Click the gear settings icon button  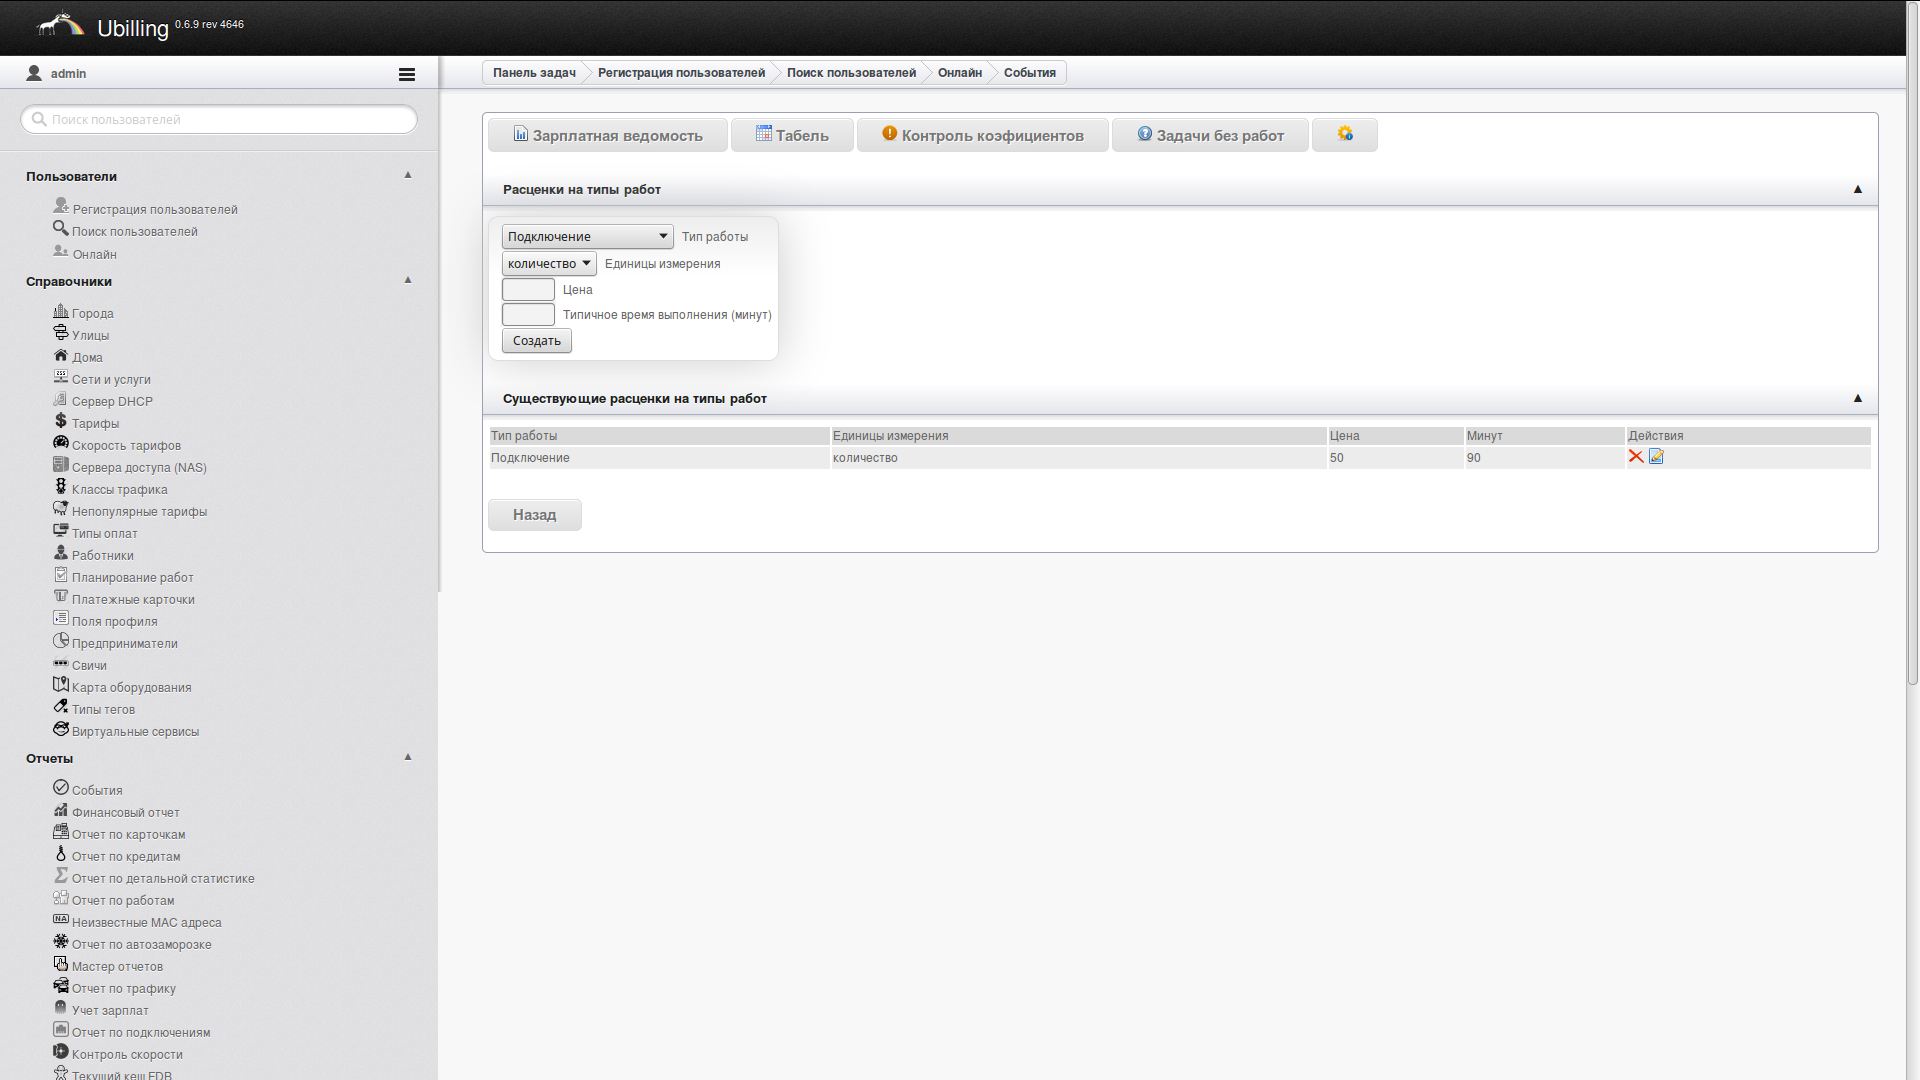1345,134
